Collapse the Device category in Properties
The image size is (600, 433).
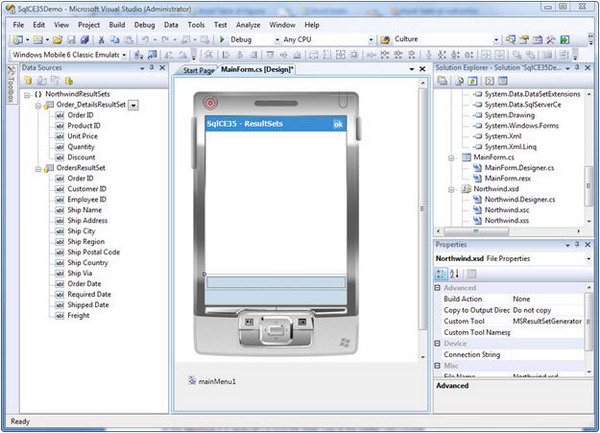click(438, 343)
